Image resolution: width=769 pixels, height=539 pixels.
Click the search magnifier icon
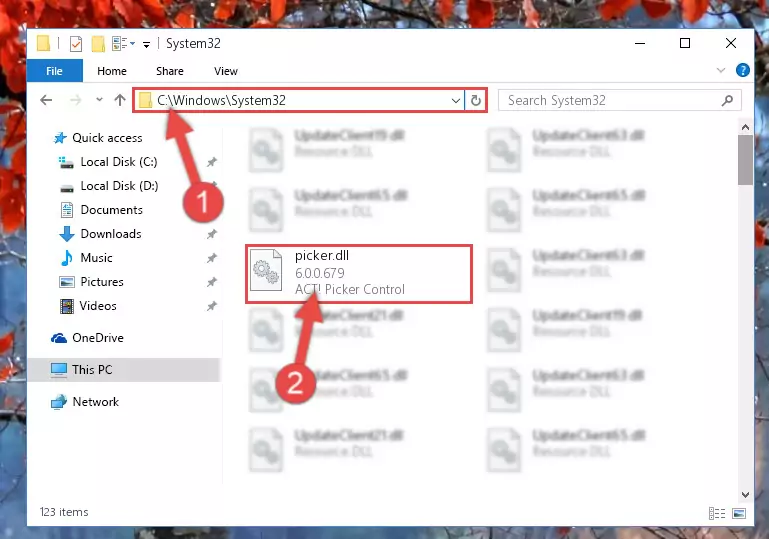[x=727, y=101]
